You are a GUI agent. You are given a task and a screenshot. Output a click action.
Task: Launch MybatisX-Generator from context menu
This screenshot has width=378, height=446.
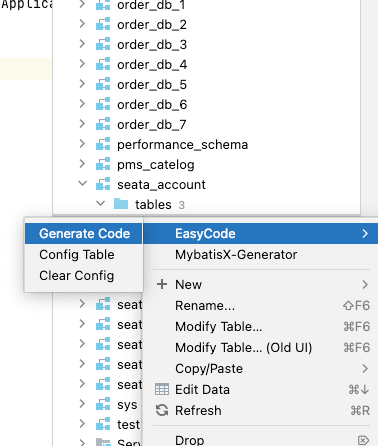click(x=260, y=255)
